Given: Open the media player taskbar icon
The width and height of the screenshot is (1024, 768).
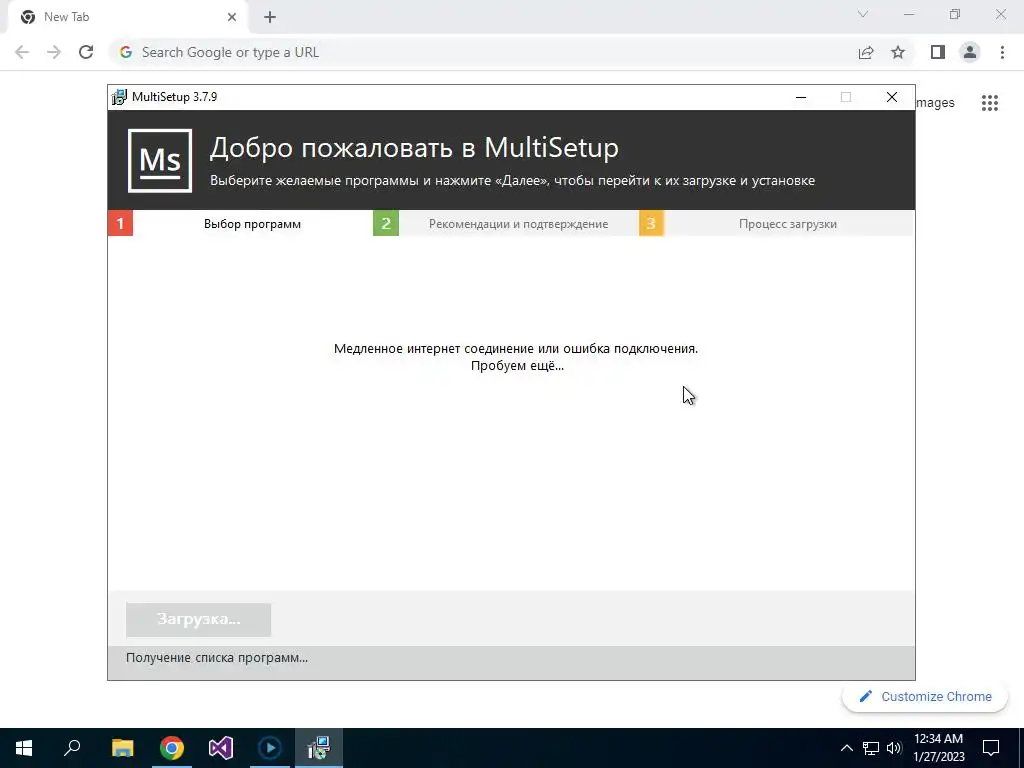Looking at the screenshot, I should (x=270, y=748).
